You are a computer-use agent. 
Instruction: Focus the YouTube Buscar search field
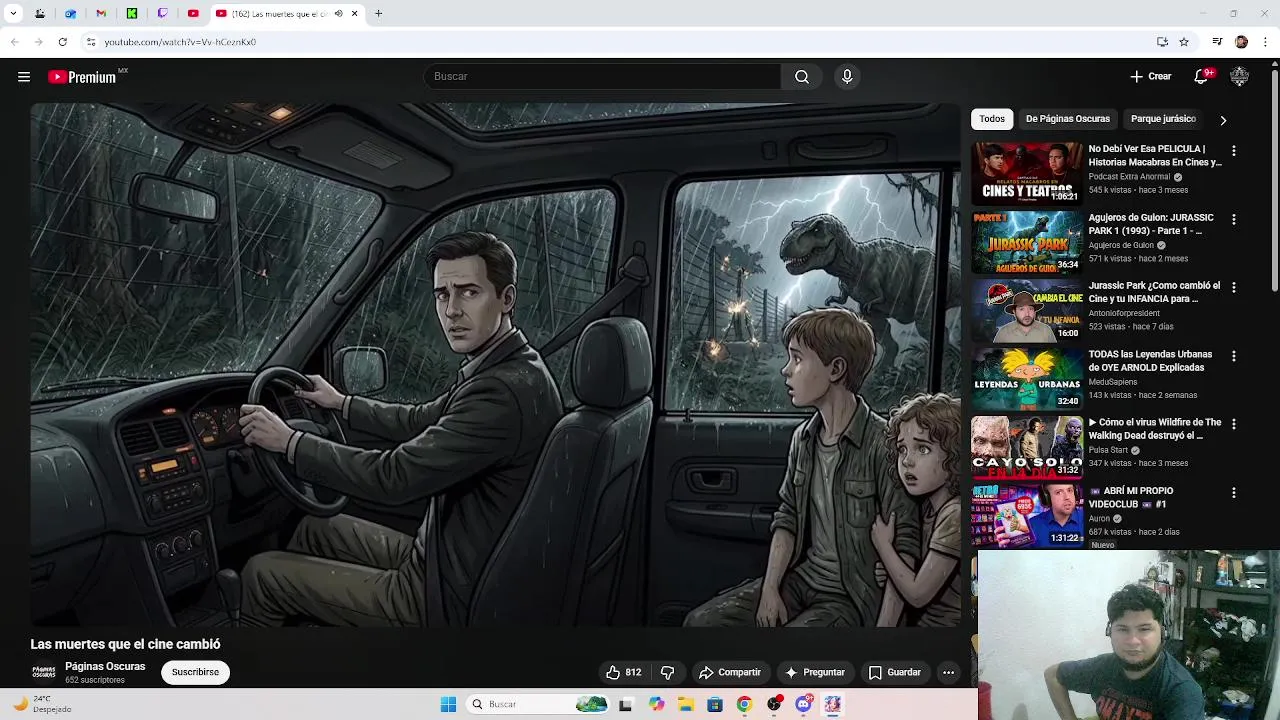pyautogui.click(x=602, y=77)
